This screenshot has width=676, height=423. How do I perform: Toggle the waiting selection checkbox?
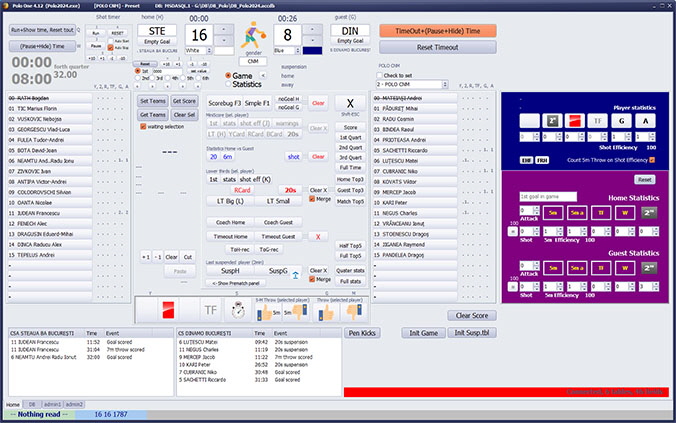pyautogui.click(x=143, y=127)
